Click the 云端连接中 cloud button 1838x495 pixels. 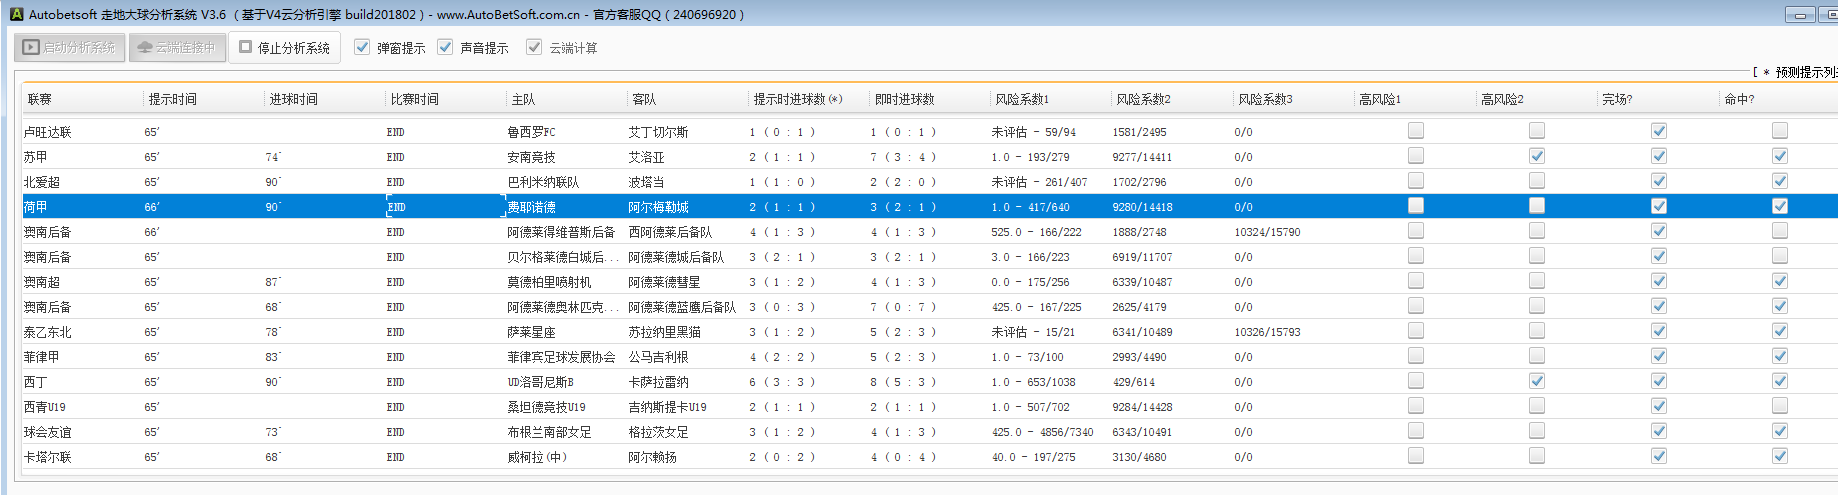[x=176, y=47]
